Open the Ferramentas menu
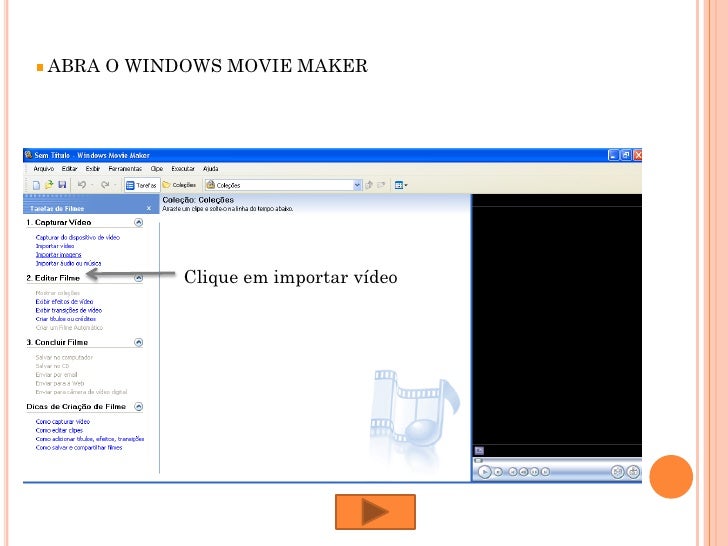728x546 pixels. coord(125,169)
